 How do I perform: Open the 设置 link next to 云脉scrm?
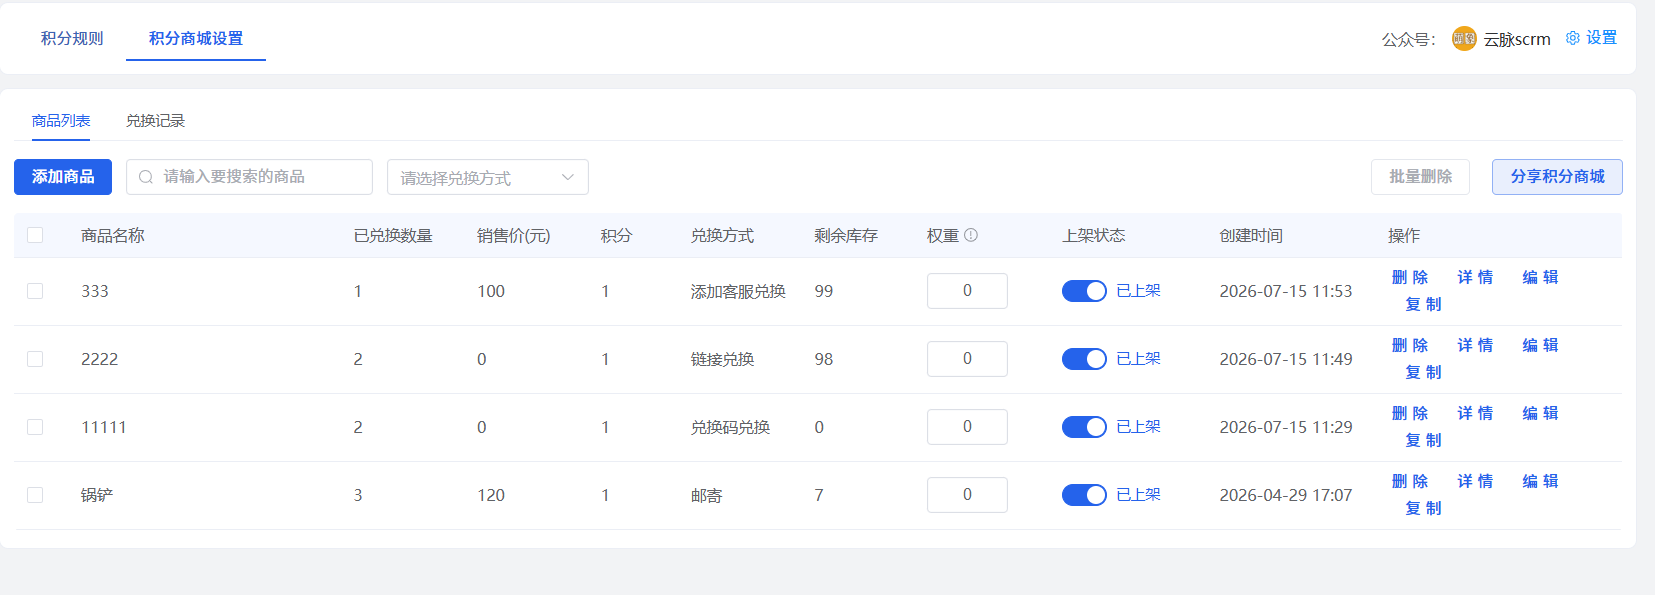[x=1601, y=38]
